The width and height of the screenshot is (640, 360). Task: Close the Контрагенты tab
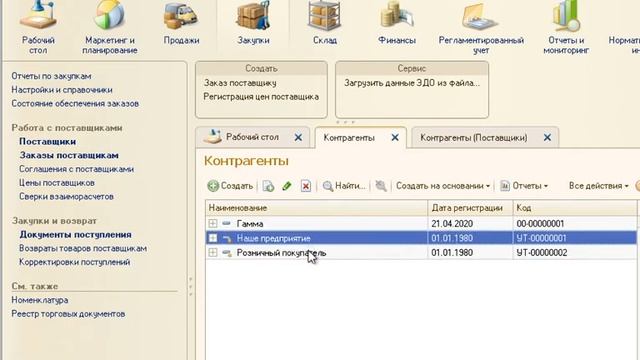pyautogui.click(x=395, y=138)
